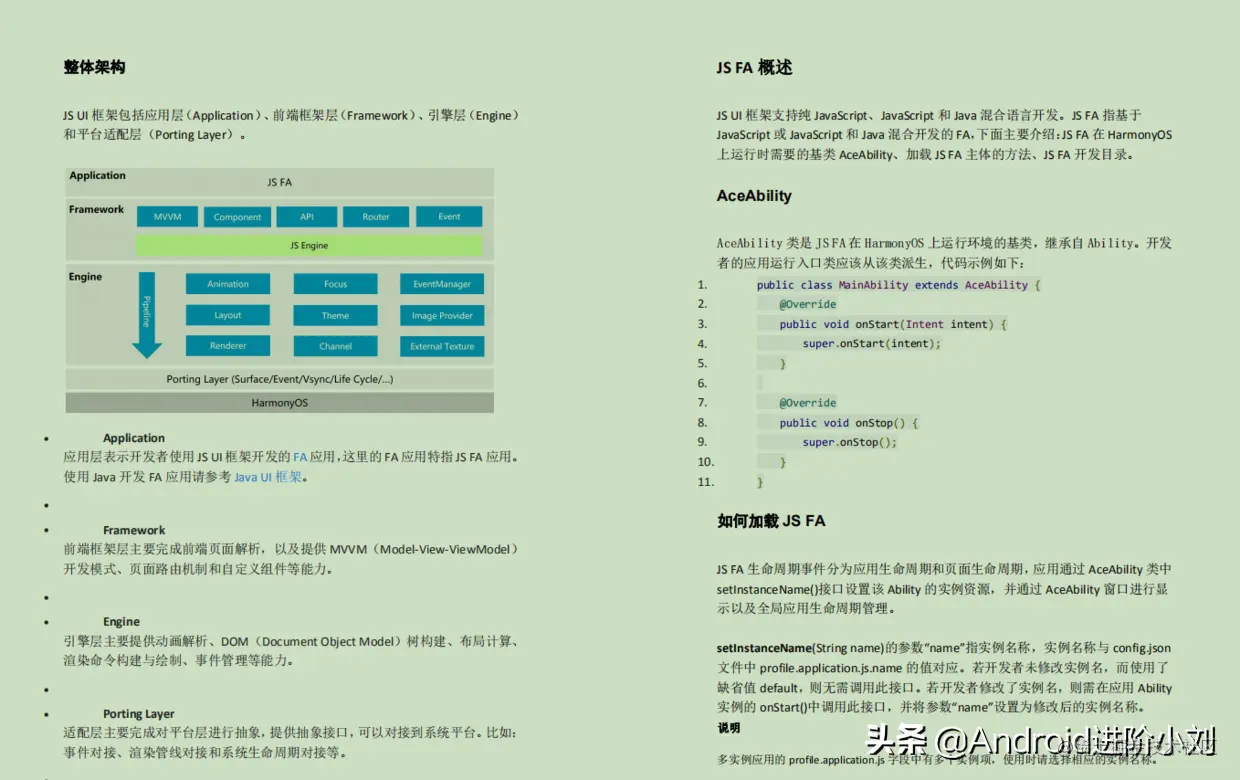Click the FA hyperlink in Application description
This screenshot has height=780, width=1240.
[x=300, y=457]
